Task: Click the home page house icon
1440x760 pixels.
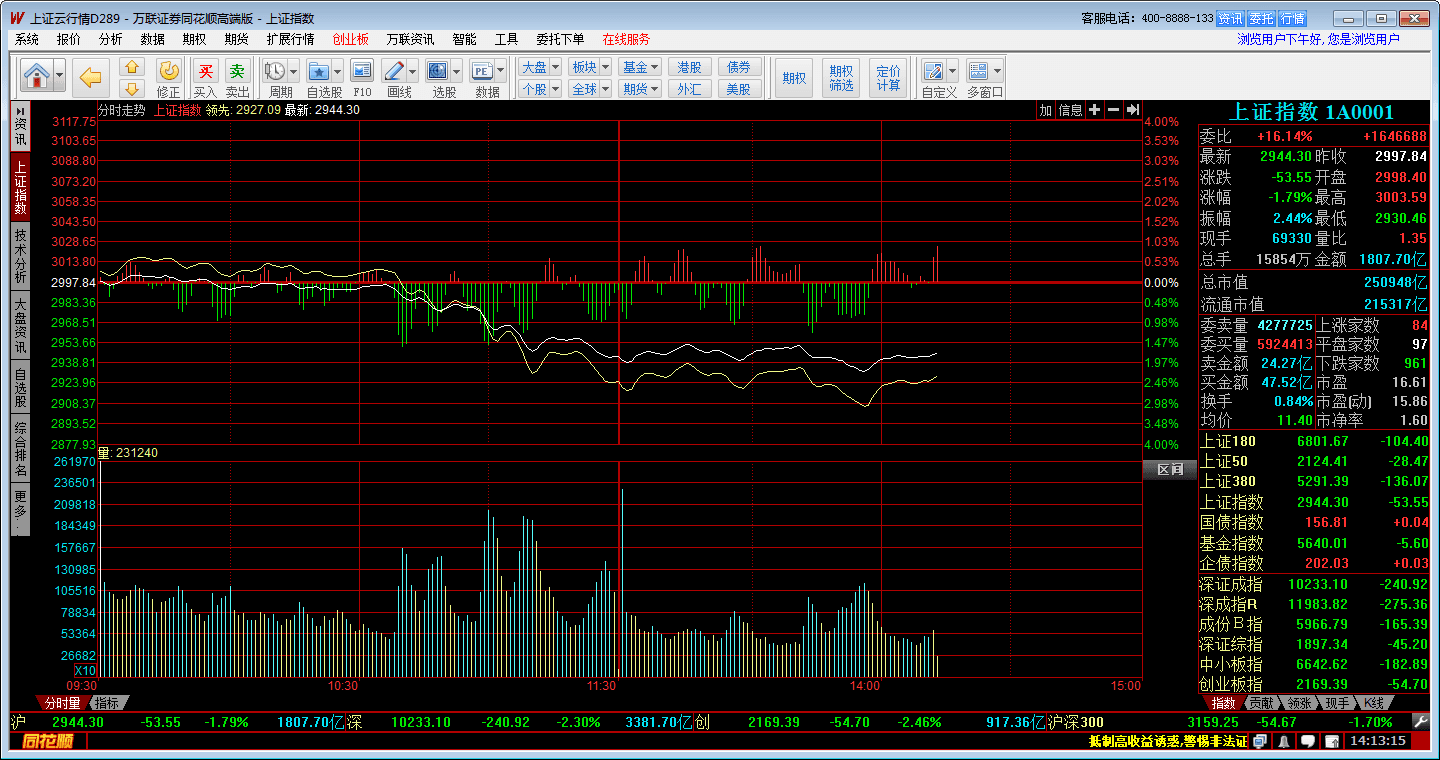Action: [x=37, y=76]
